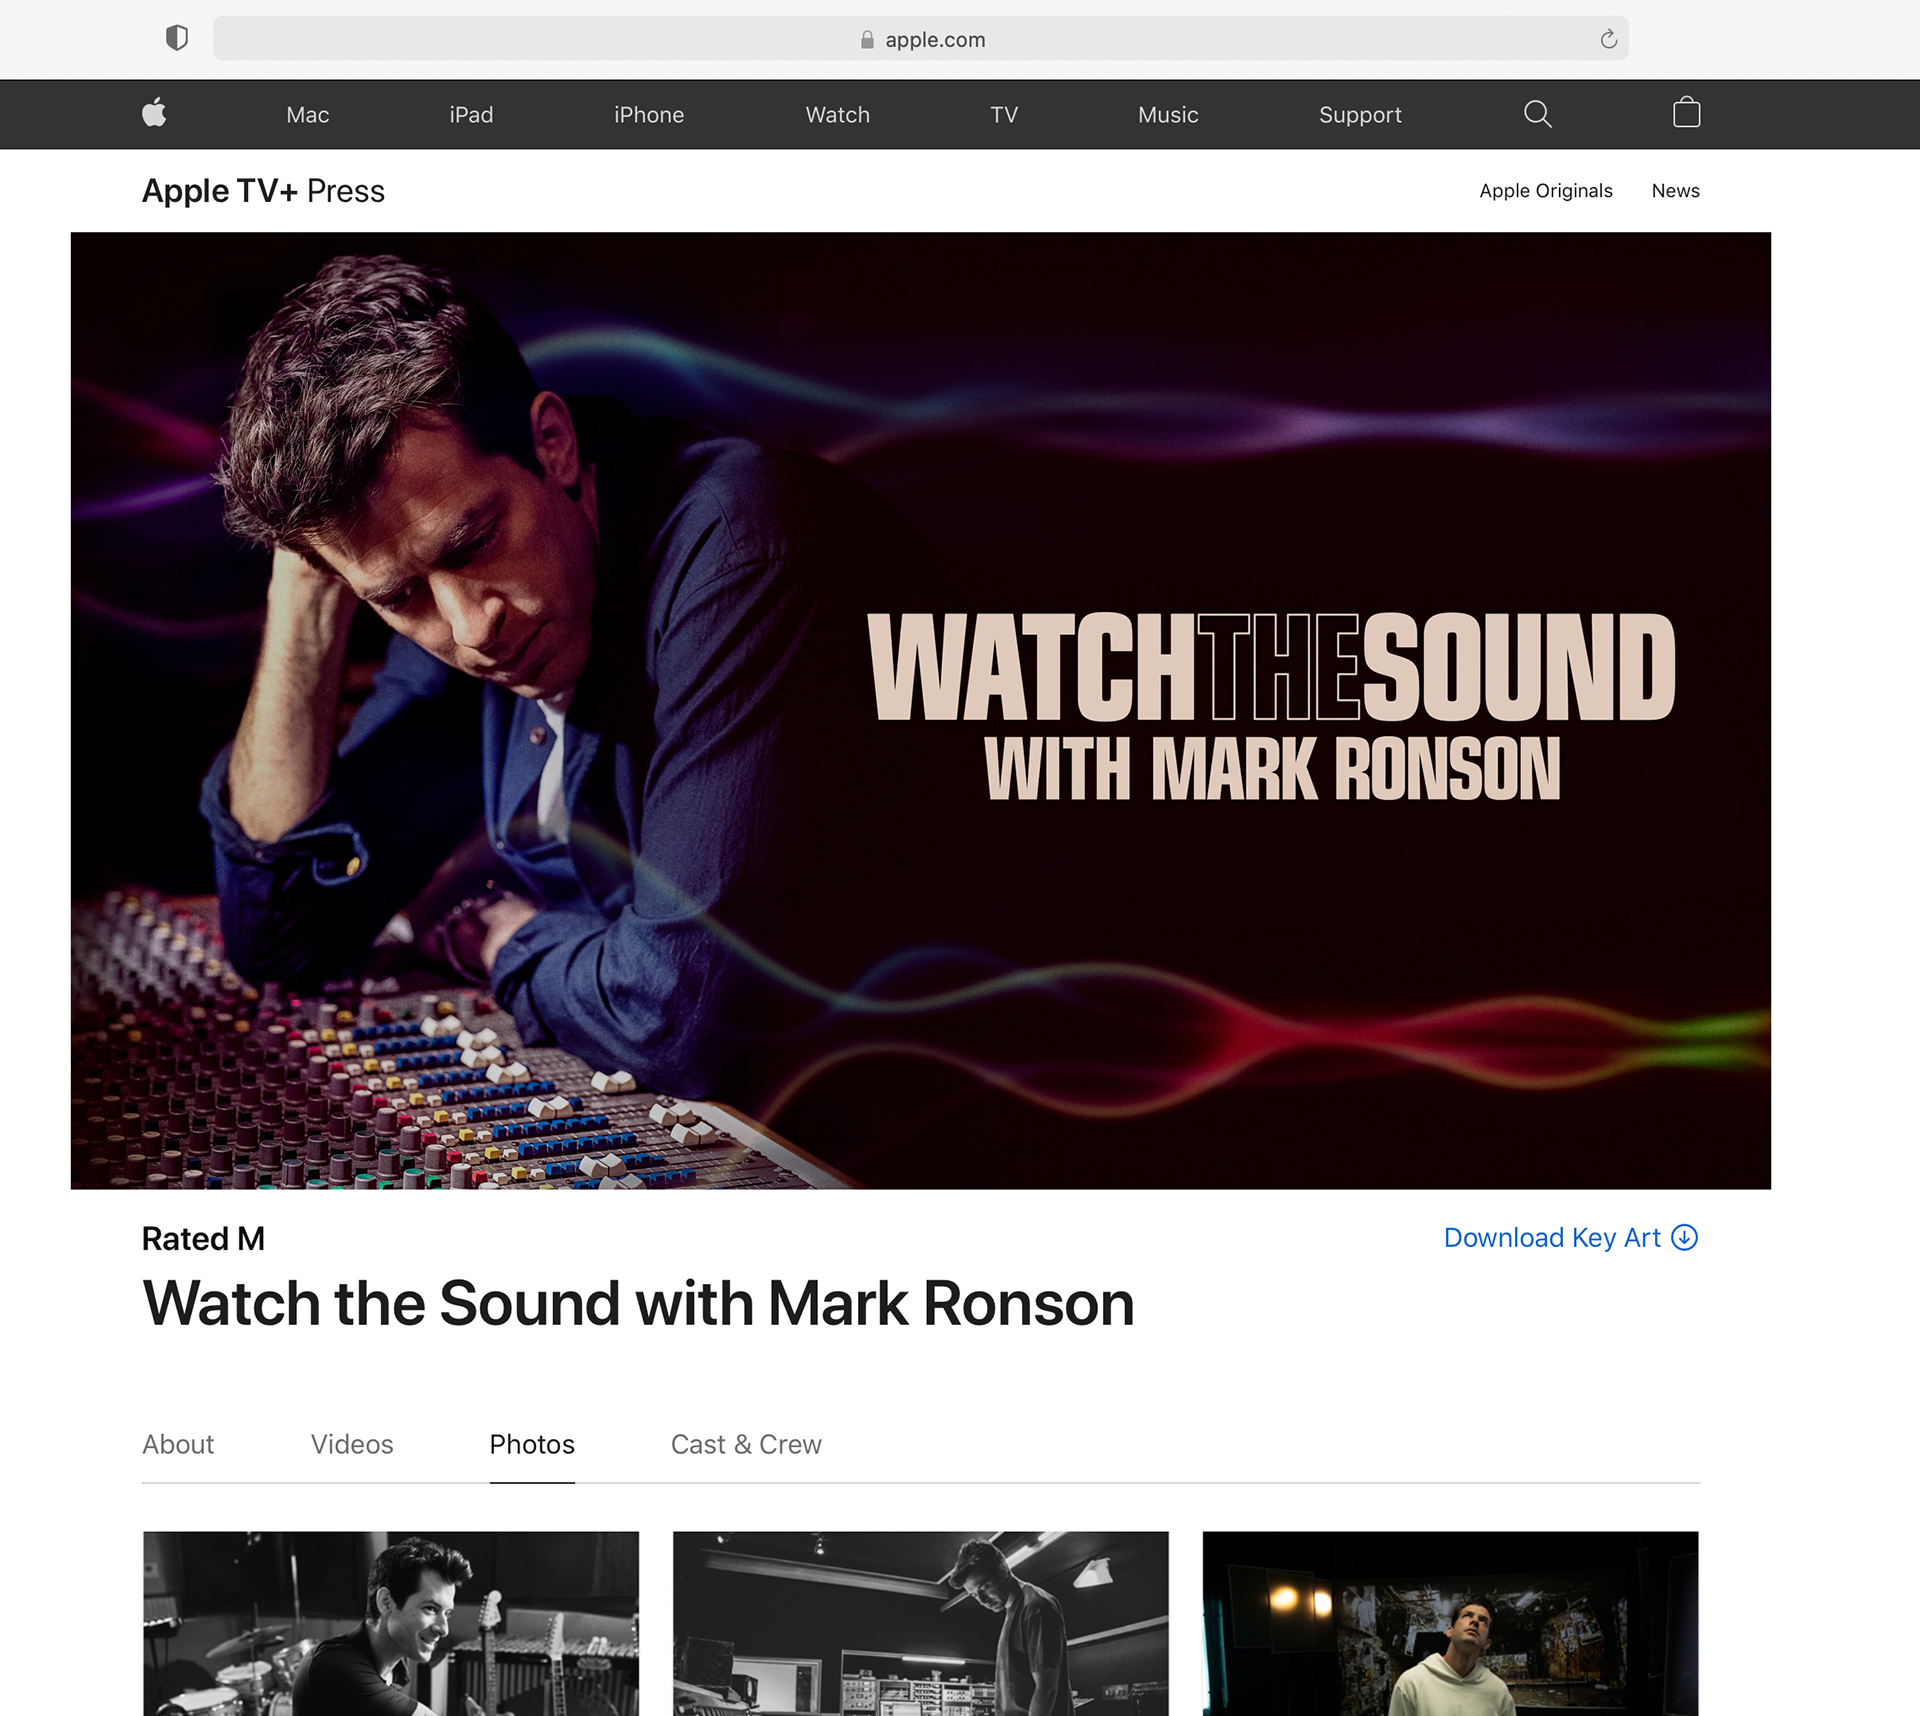Open the white hoodie photo thumbnail
The height and width of the screenshot is (1716, 1920).
1450,1623
